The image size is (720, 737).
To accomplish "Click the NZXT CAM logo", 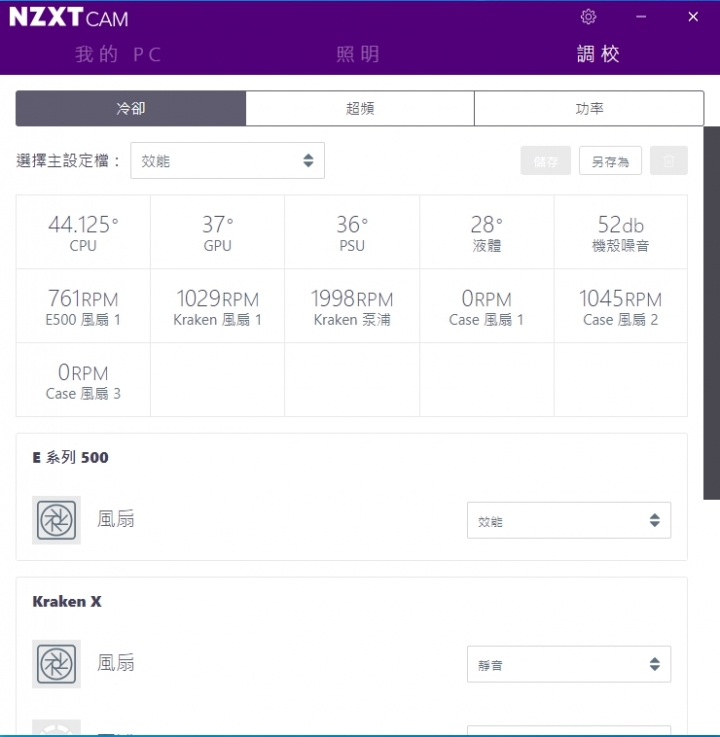I will [69, 17].
